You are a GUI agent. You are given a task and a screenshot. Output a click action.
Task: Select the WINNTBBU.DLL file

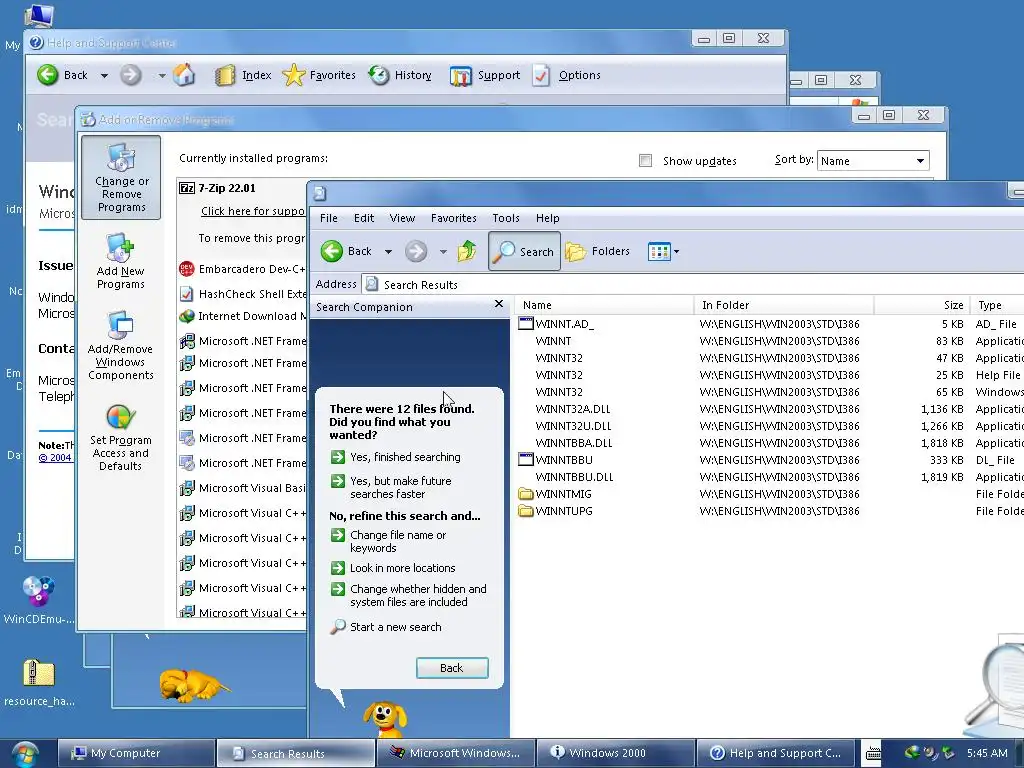[x=574, y=477]
